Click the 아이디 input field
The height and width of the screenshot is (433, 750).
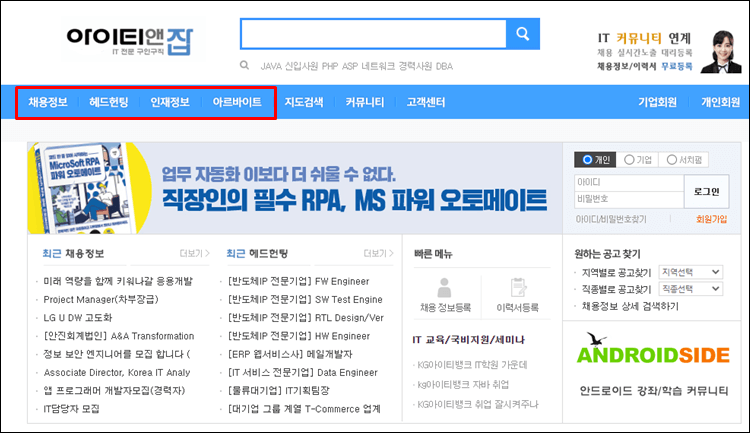click(x=629, y=183)
